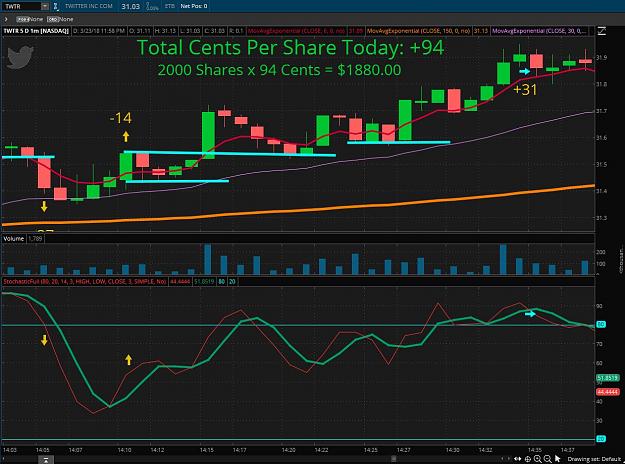
Task: Click the ETB label in the header
Action: [170, 6]
